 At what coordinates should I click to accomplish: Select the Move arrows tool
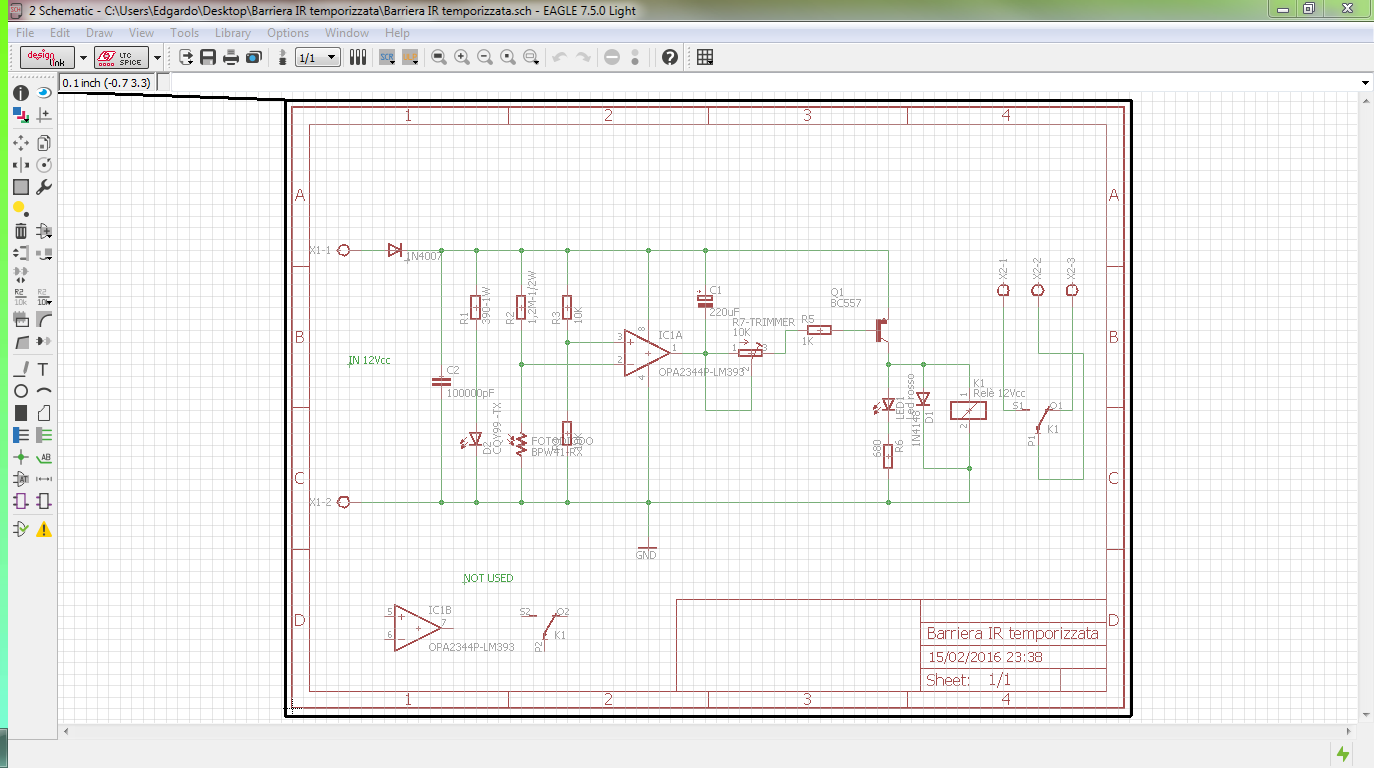pyautogui.click(x=20, y=143)
